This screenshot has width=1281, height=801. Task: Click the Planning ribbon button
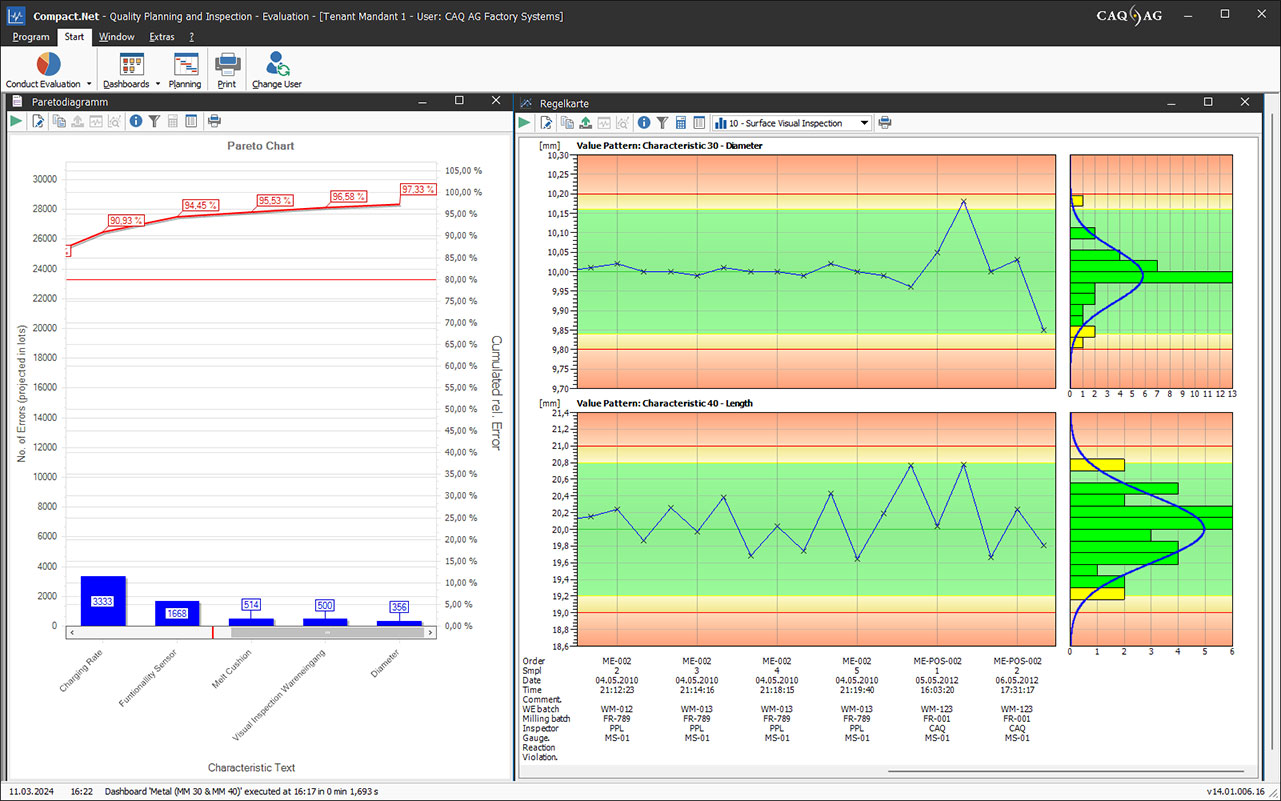pyautogui.click(x=185, y=70)
